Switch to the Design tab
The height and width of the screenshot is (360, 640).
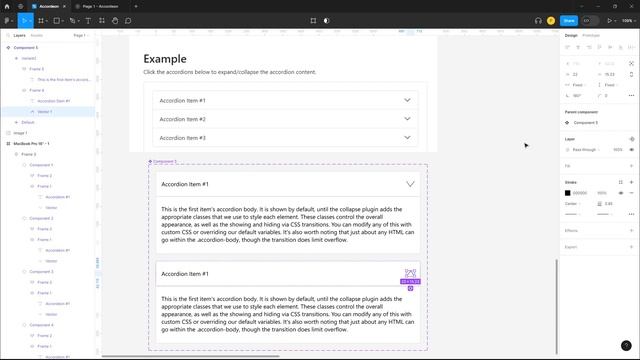click(571, 36)
